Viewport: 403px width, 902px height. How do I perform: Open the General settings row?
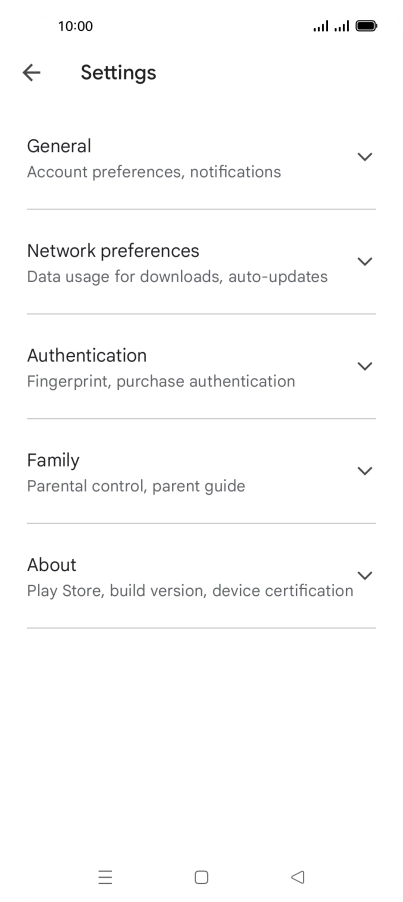point(201,158)
